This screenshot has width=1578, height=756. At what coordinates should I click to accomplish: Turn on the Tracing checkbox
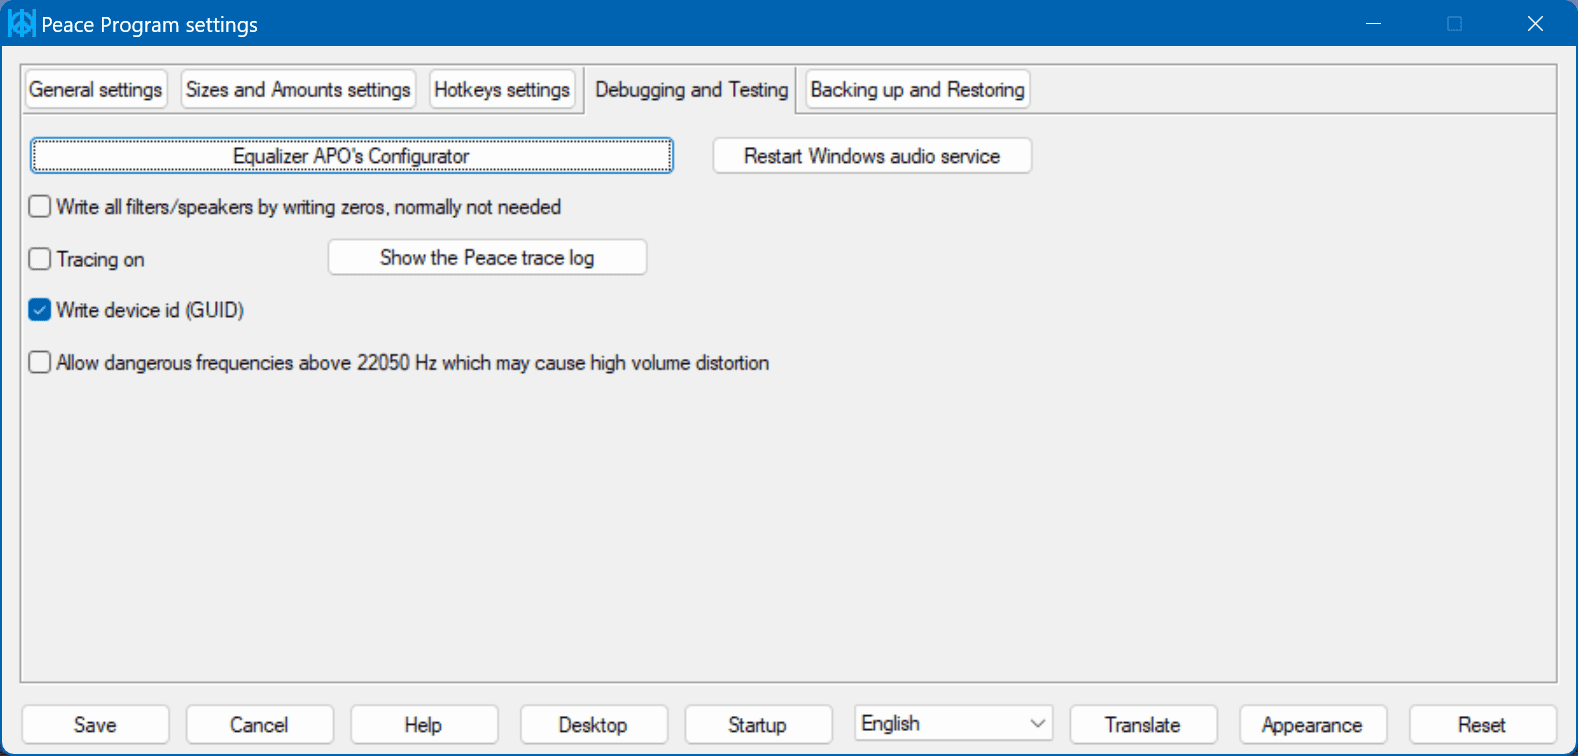click(x=40, y=259)
